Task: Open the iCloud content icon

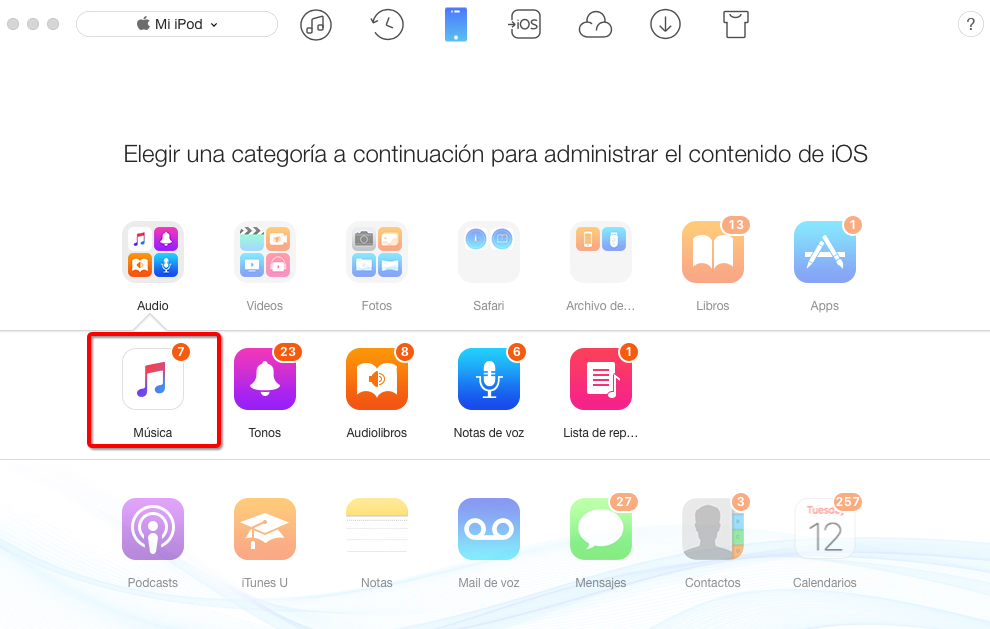Action: pos(595,25)
